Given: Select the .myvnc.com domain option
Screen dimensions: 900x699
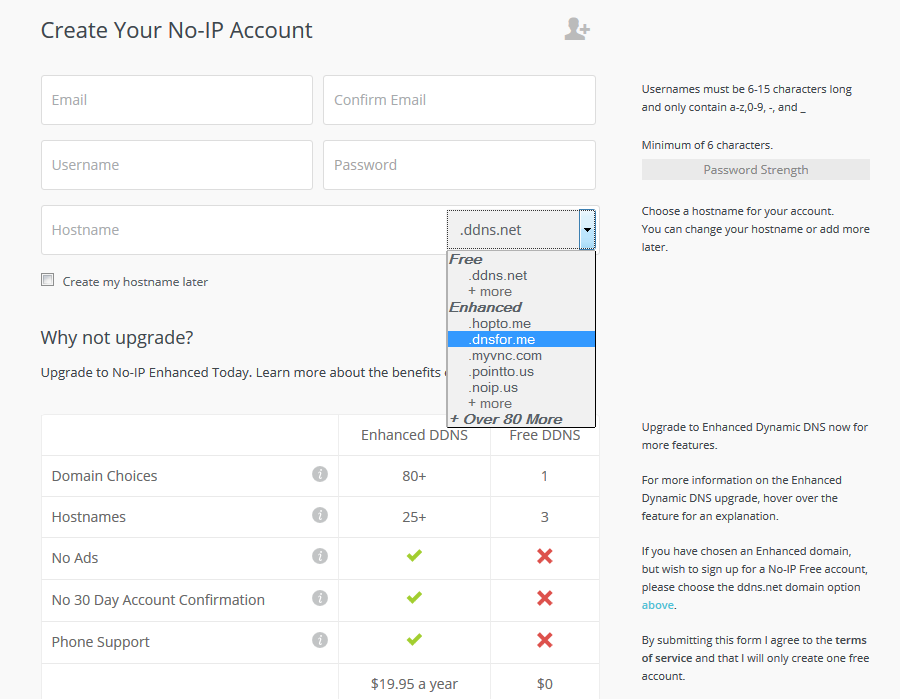Looking at the screenshot, I should [x=521, y=356].
